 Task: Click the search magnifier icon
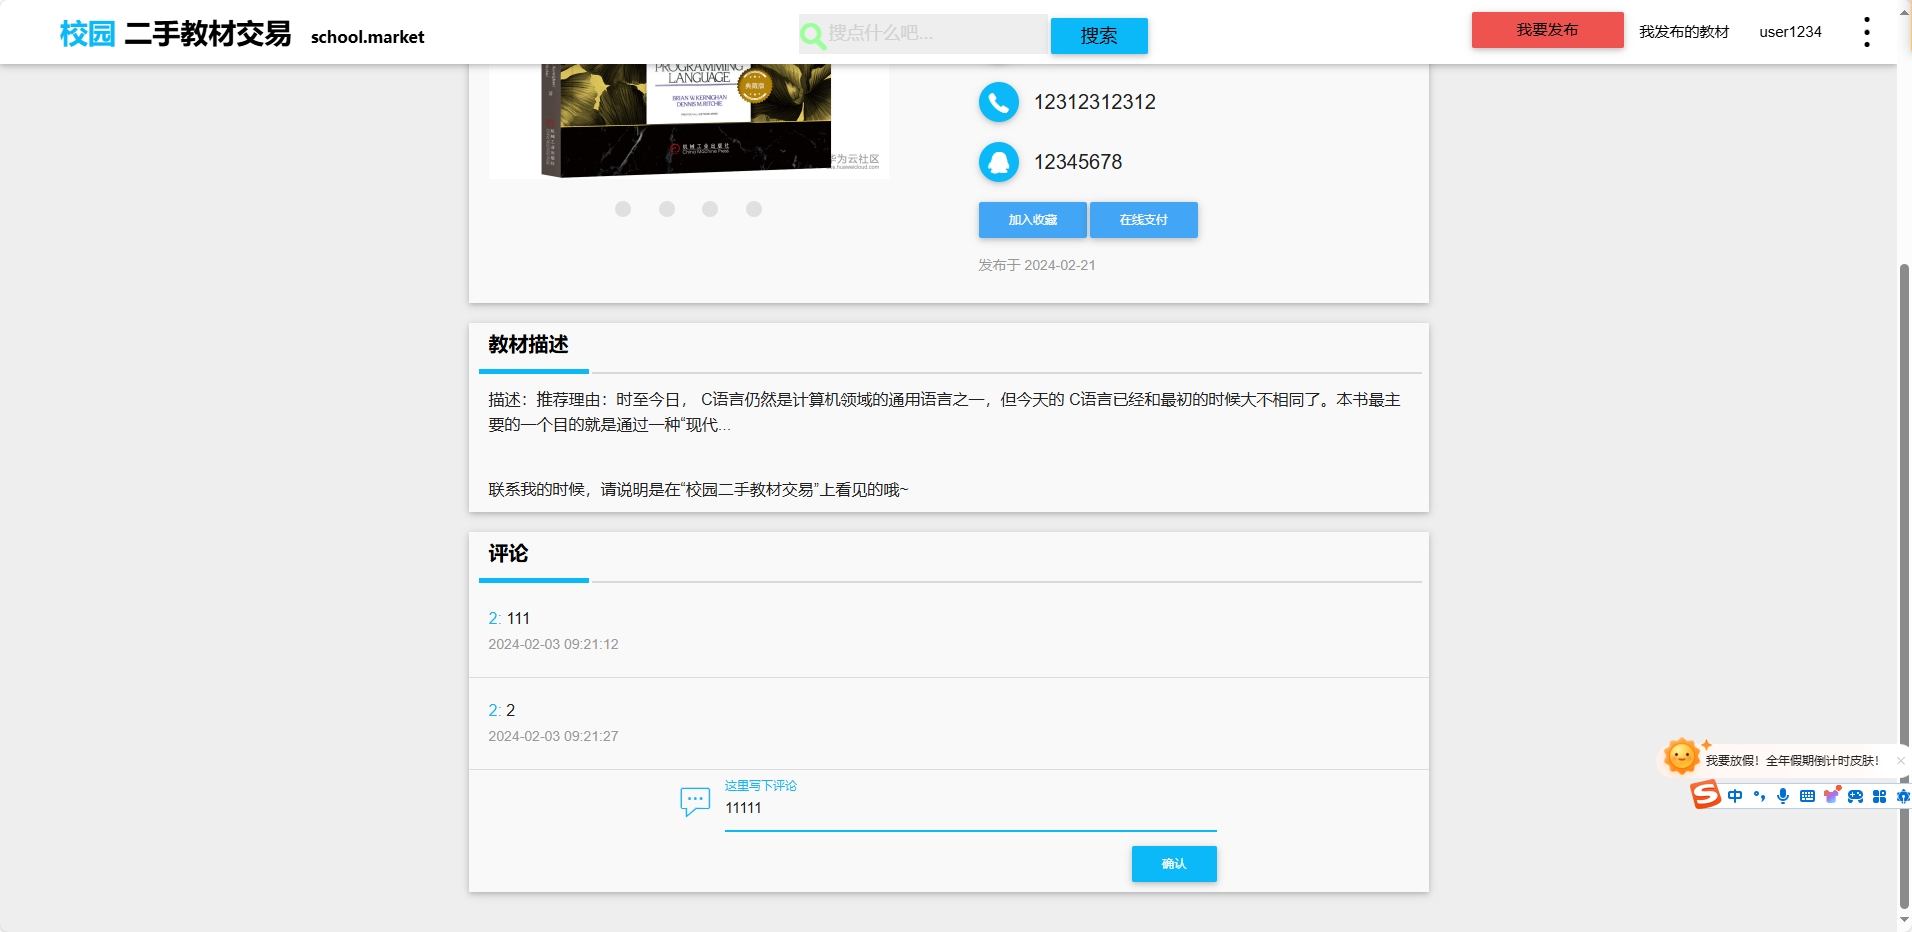(813, 36)
